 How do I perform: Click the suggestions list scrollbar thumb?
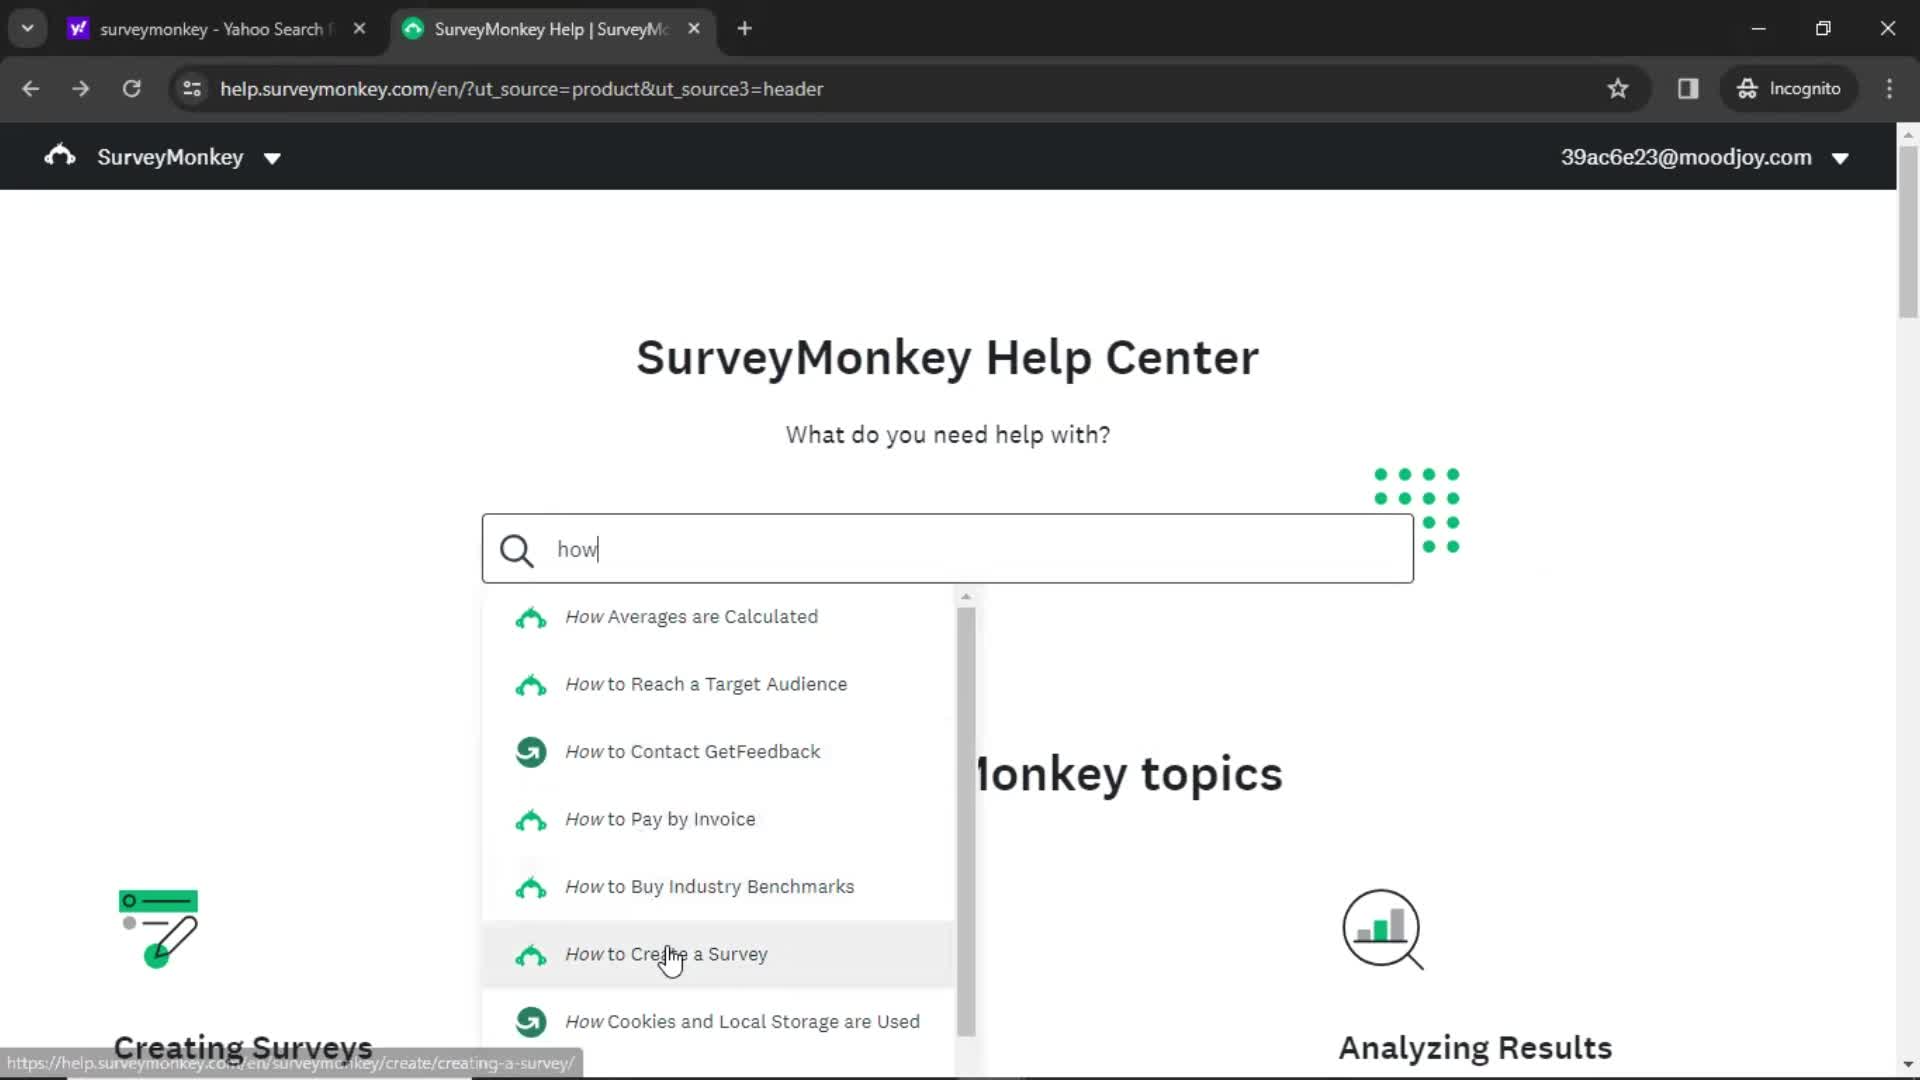pos(966,822)
